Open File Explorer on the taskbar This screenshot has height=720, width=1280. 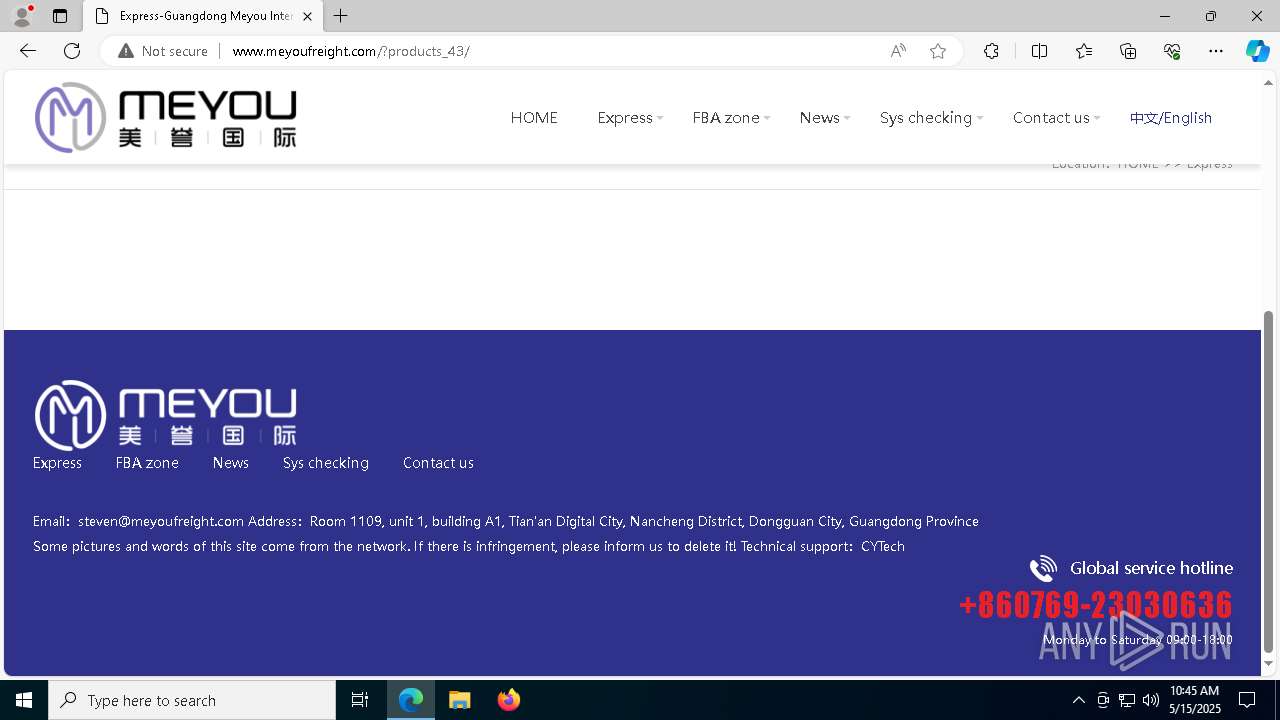tap(460, 700)
